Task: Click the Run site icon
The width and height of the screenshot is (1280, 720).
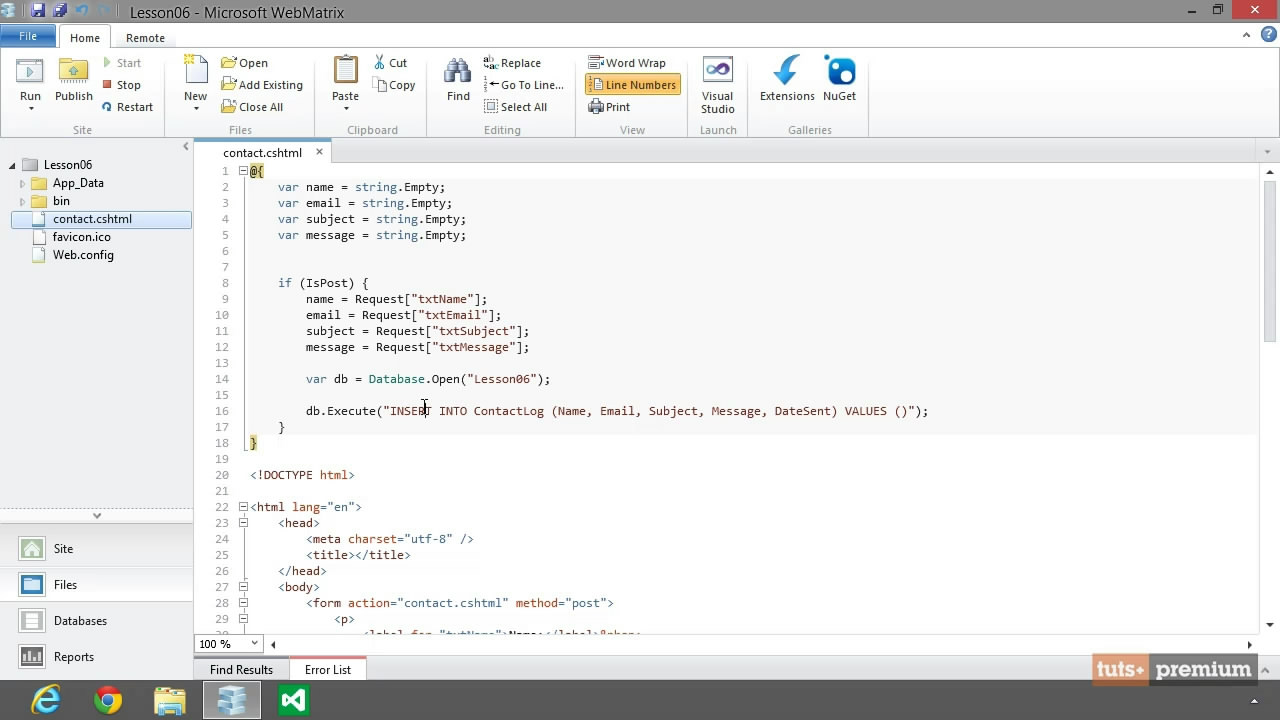Action: 30,72
